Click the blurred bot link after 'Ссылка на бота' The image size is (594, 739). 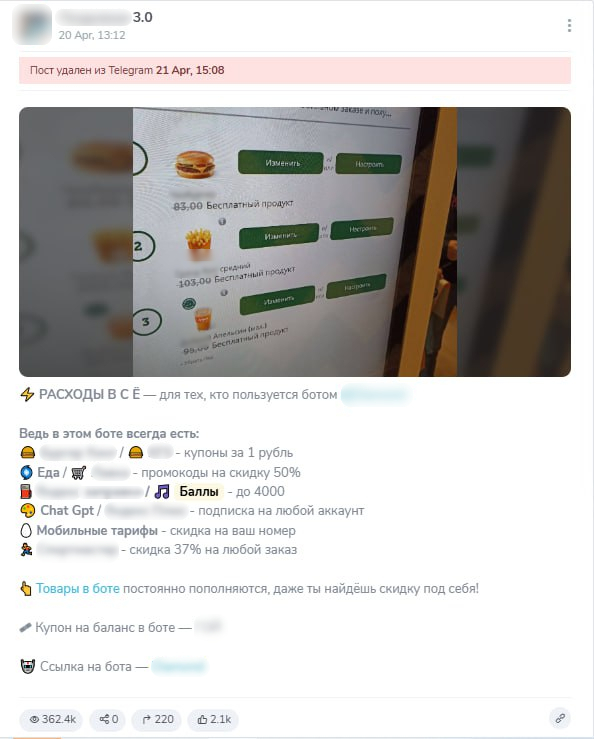coord(179,666)
